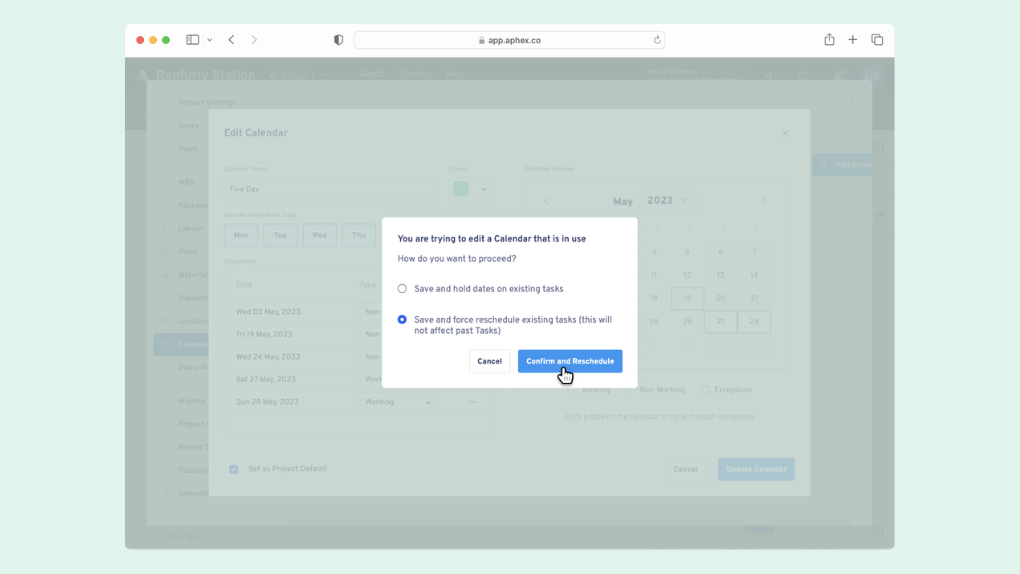Select 'Save and hold dates' radio option

tap(402, 289)
